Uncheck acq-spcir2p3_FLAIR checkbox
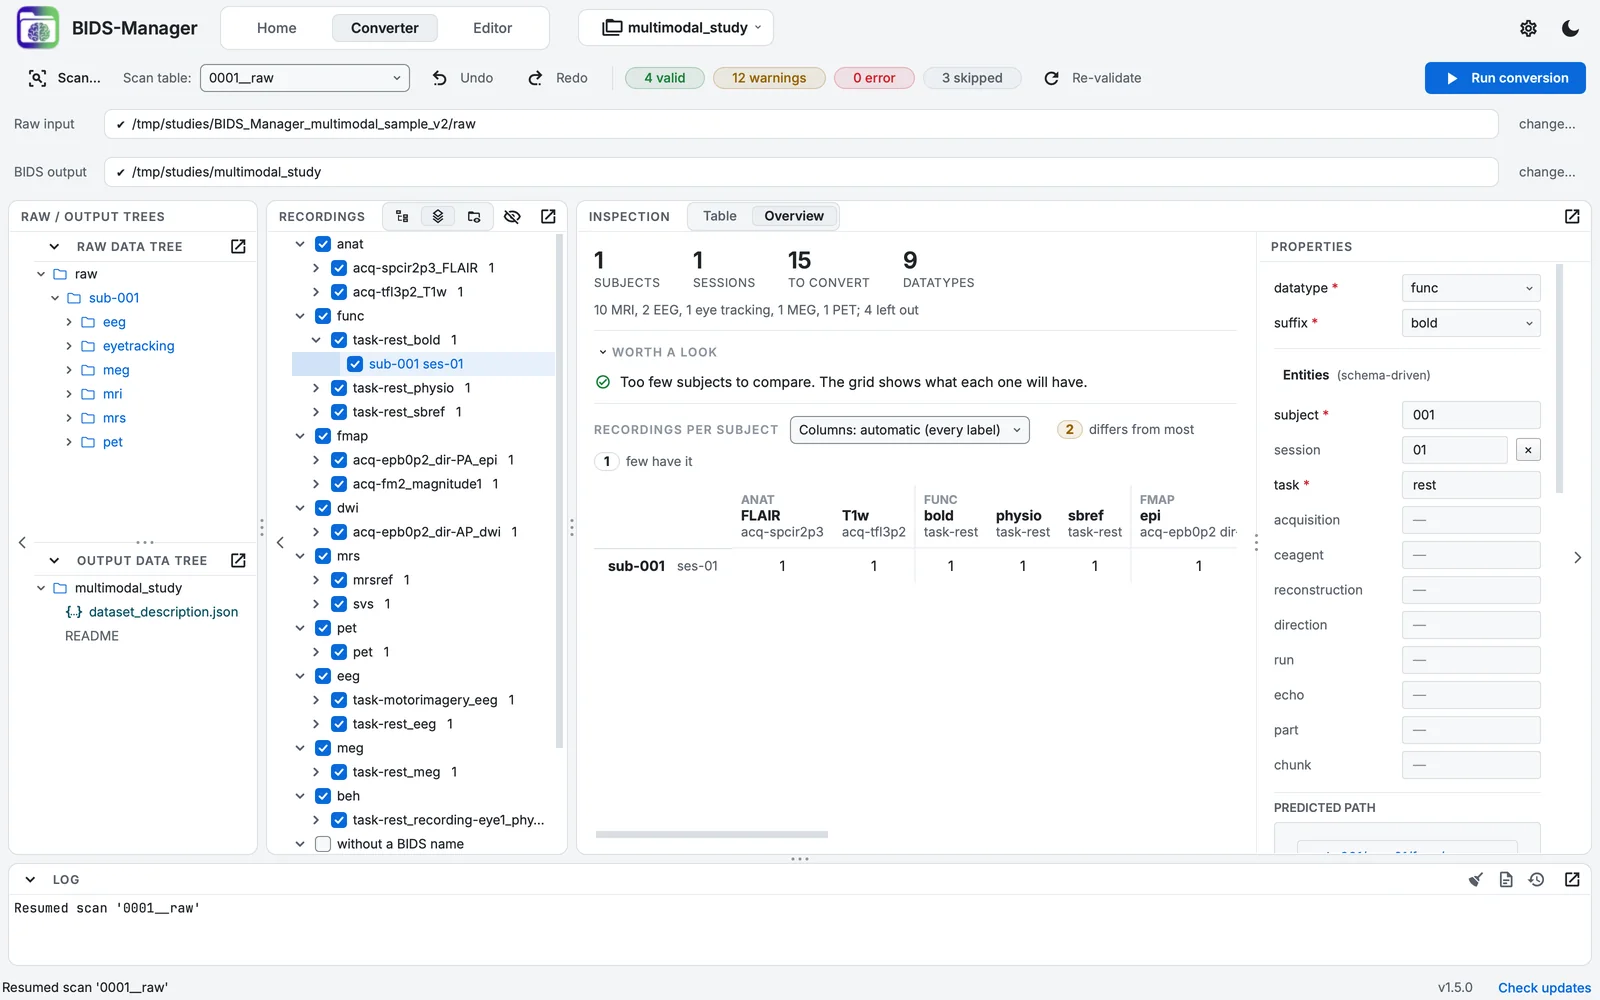The height and width of the screenshot is (1000, 1600). [339, 268]
